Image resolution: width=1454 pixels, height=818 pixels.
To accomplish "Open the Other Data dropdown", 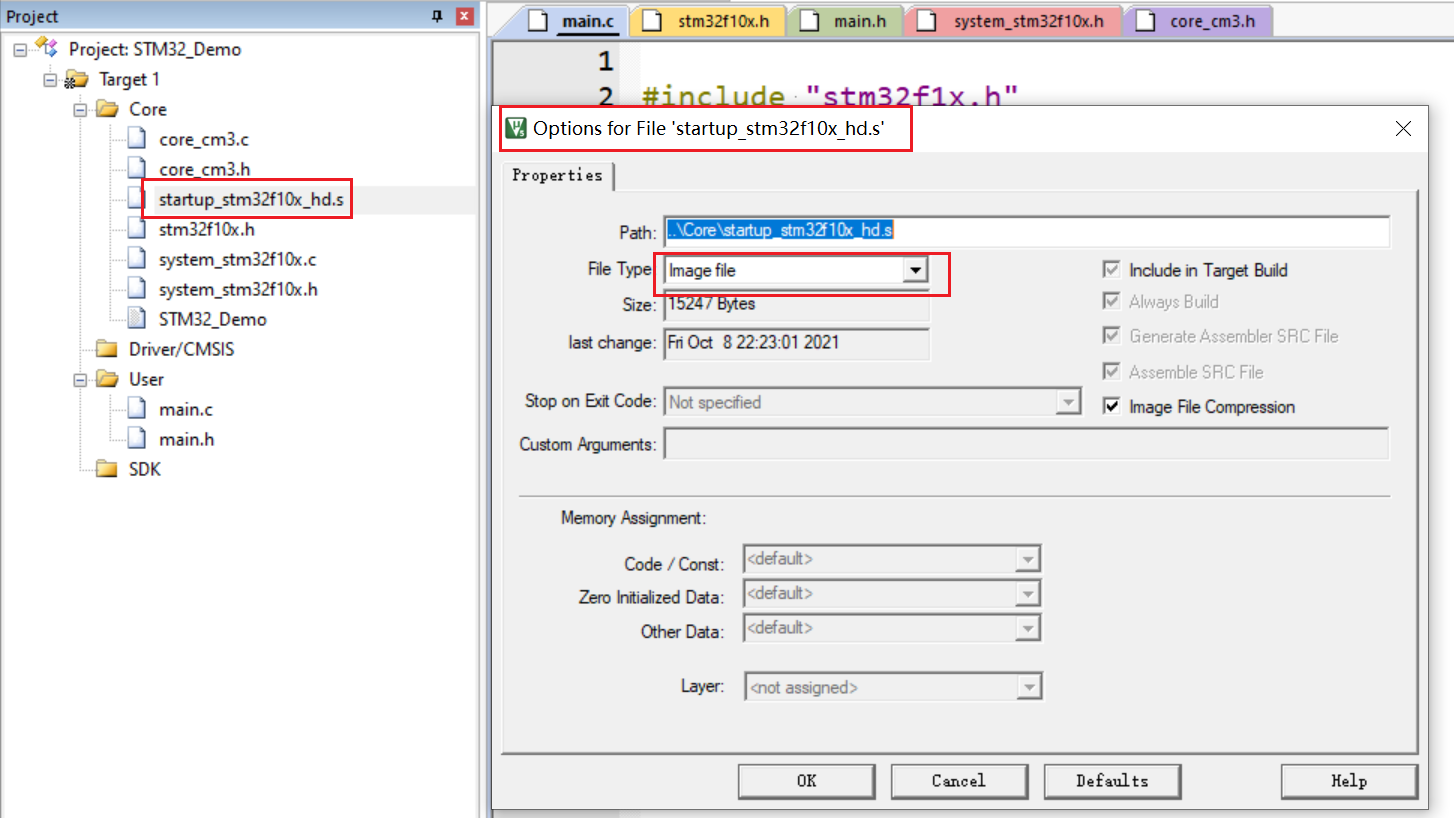I will click(1028, 628).
